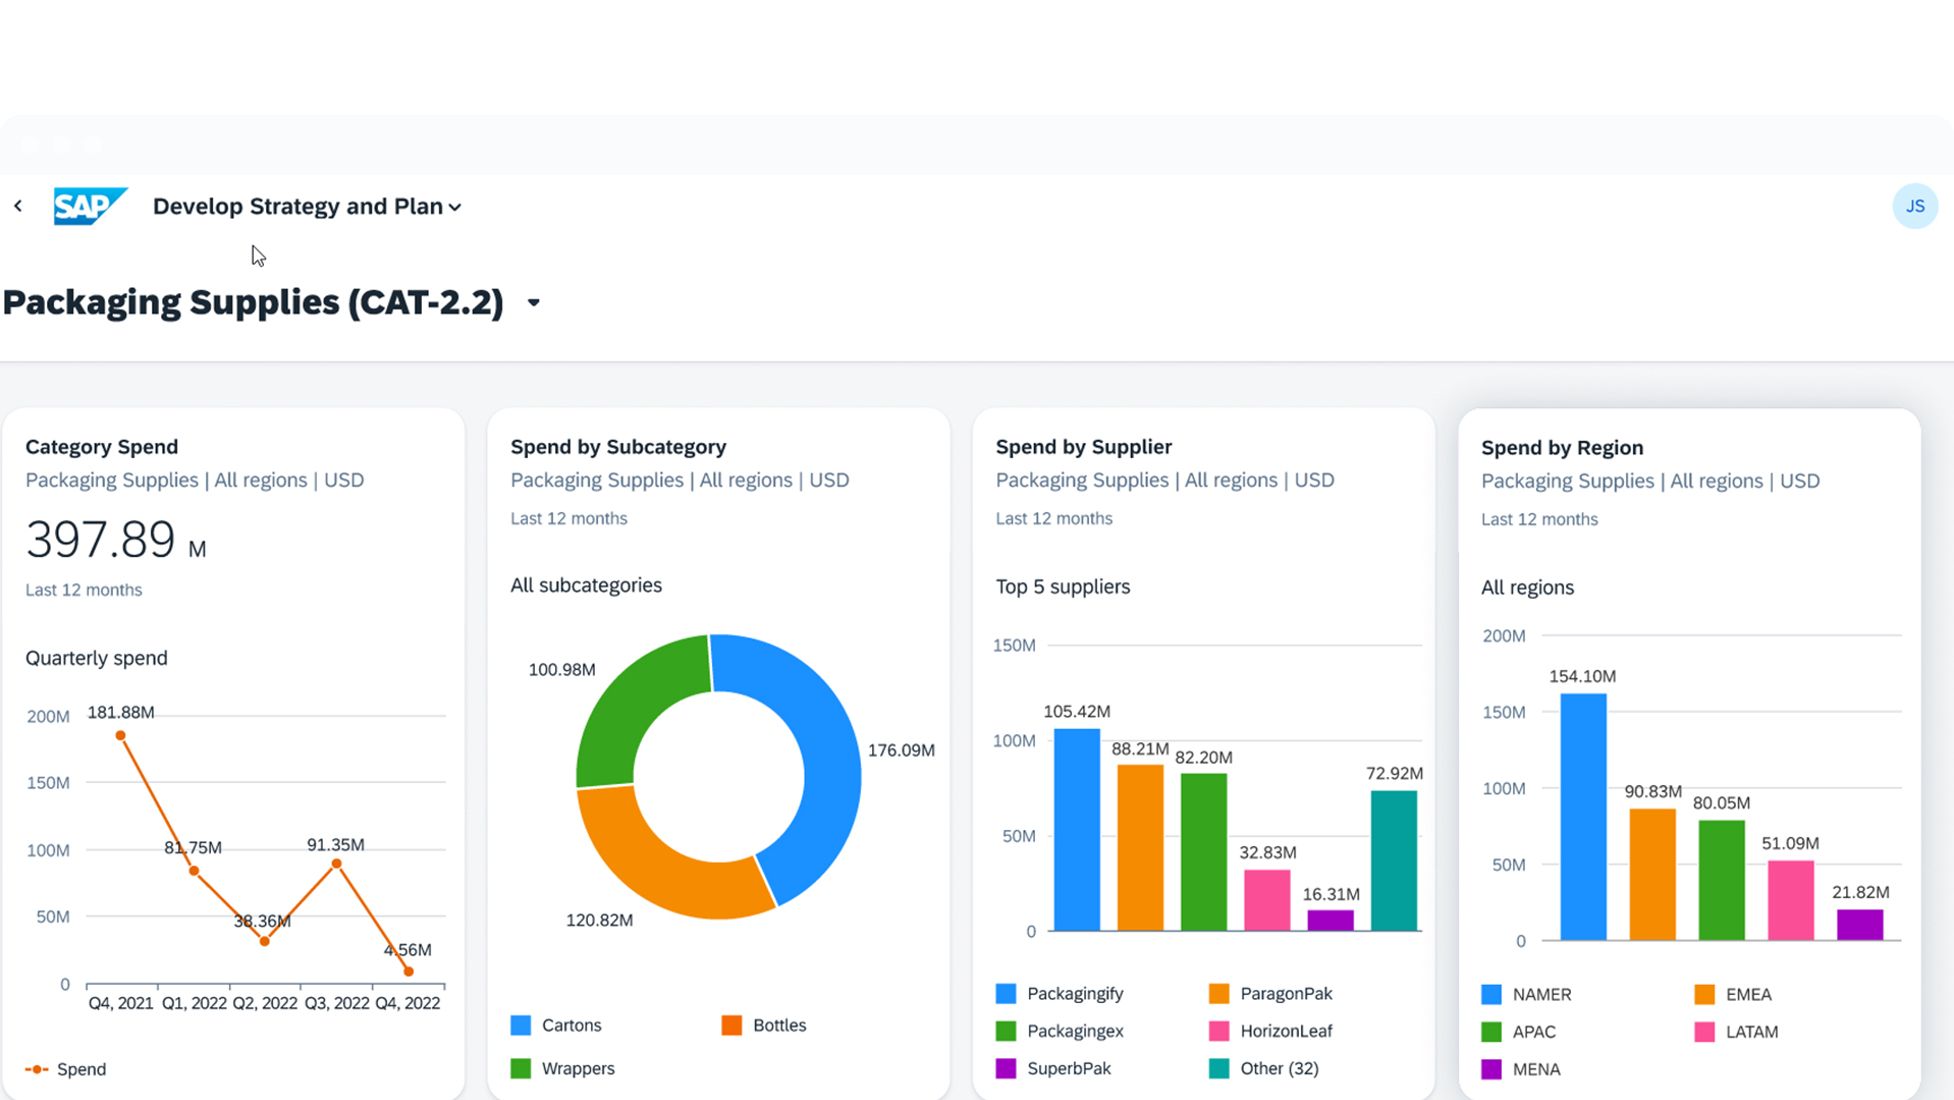Open the JS user avatar

point(1914,206)
